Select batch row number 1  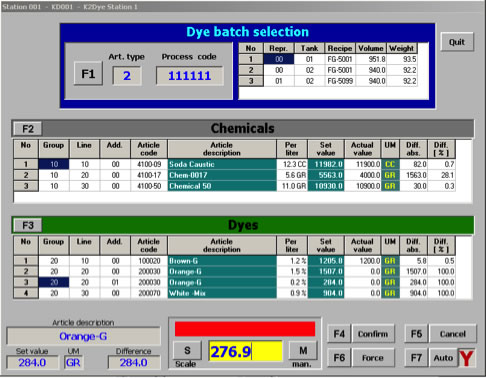pos(251,59)
